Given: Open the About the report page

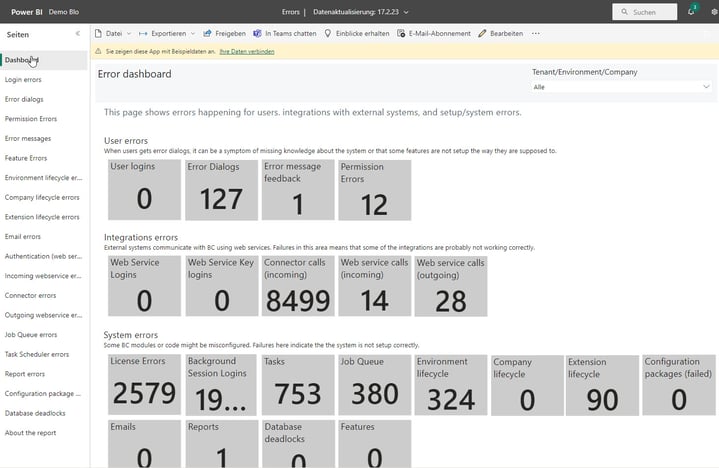Looking at the screenshot, I should click(x=30, y=433).
